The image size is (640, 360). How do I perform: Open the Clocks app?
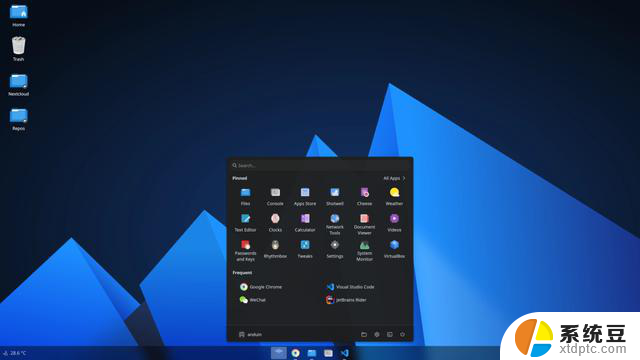coord(275,223)
